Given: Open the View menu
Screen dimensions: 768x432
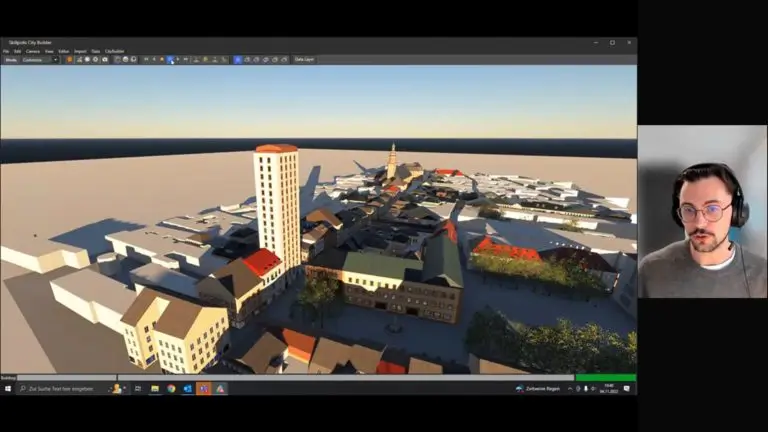Looking at the screenshot, I should point(49,51).
